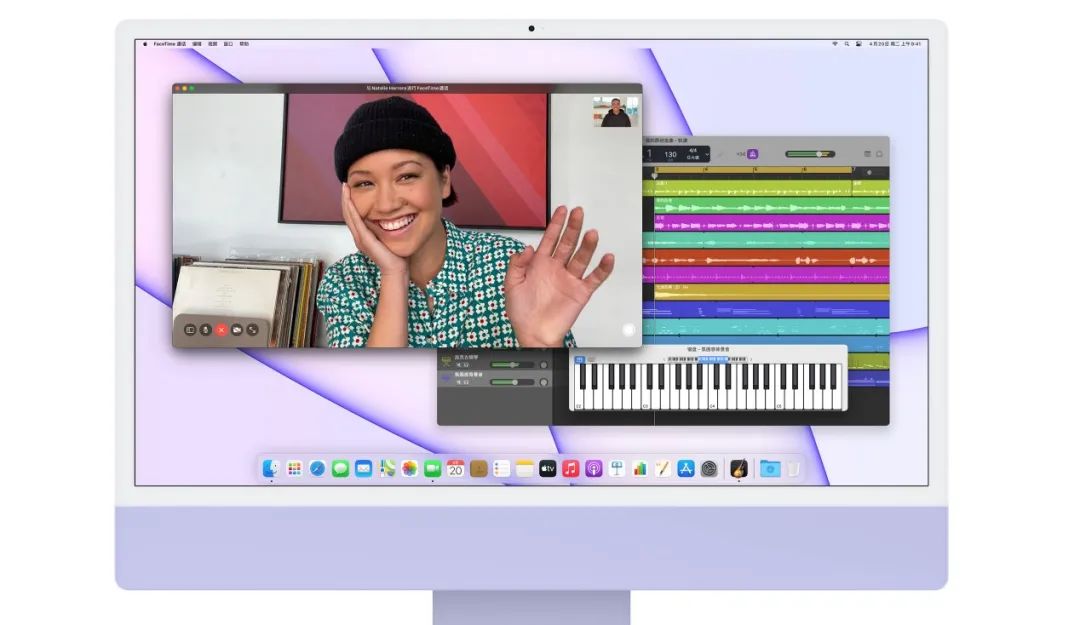This screenshot has height=625, width=1080.
Task: End the FaceTime call with red button
Action: click(x=221, y=329)
